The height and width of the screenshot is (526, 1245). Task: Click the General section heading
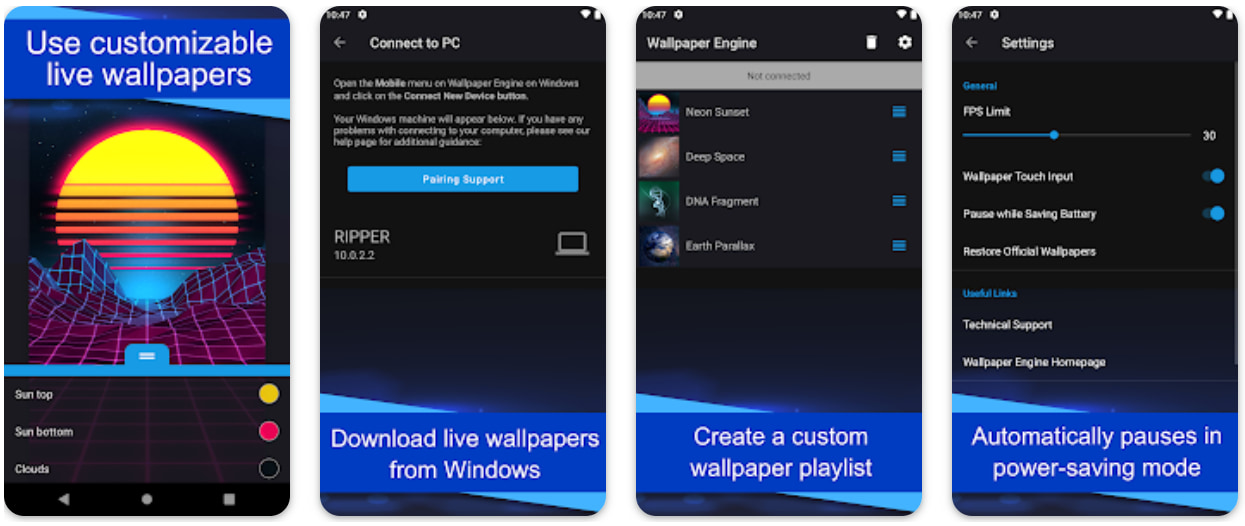(980, 86)
